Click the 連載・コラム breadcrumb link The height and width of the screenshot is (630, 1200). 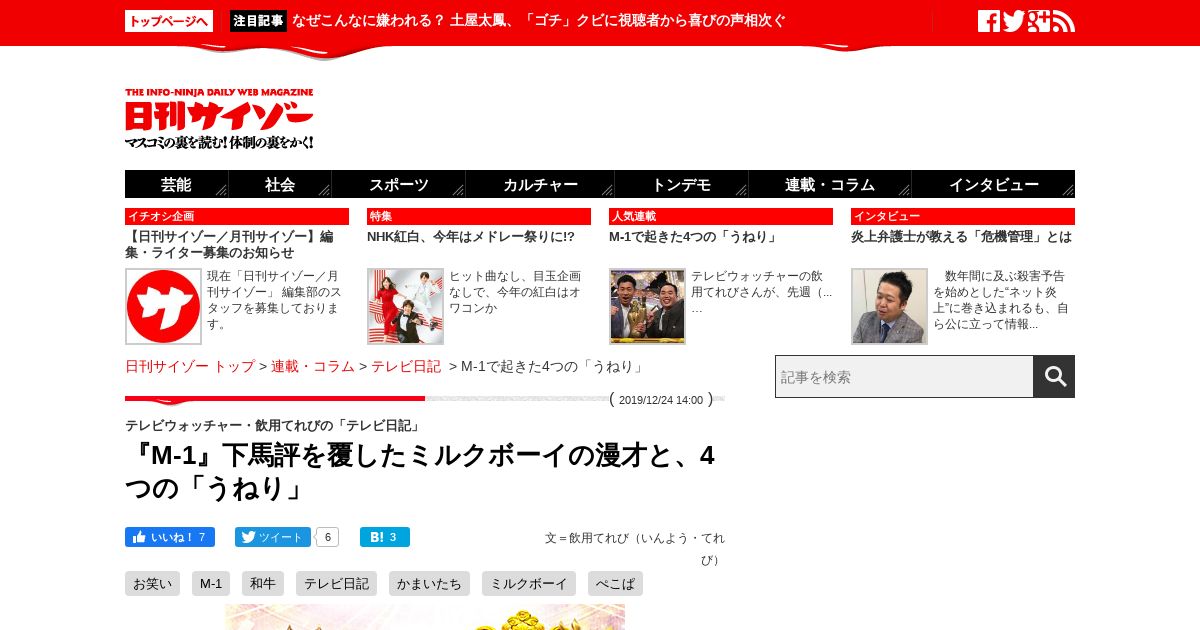[x=313, y=366]
